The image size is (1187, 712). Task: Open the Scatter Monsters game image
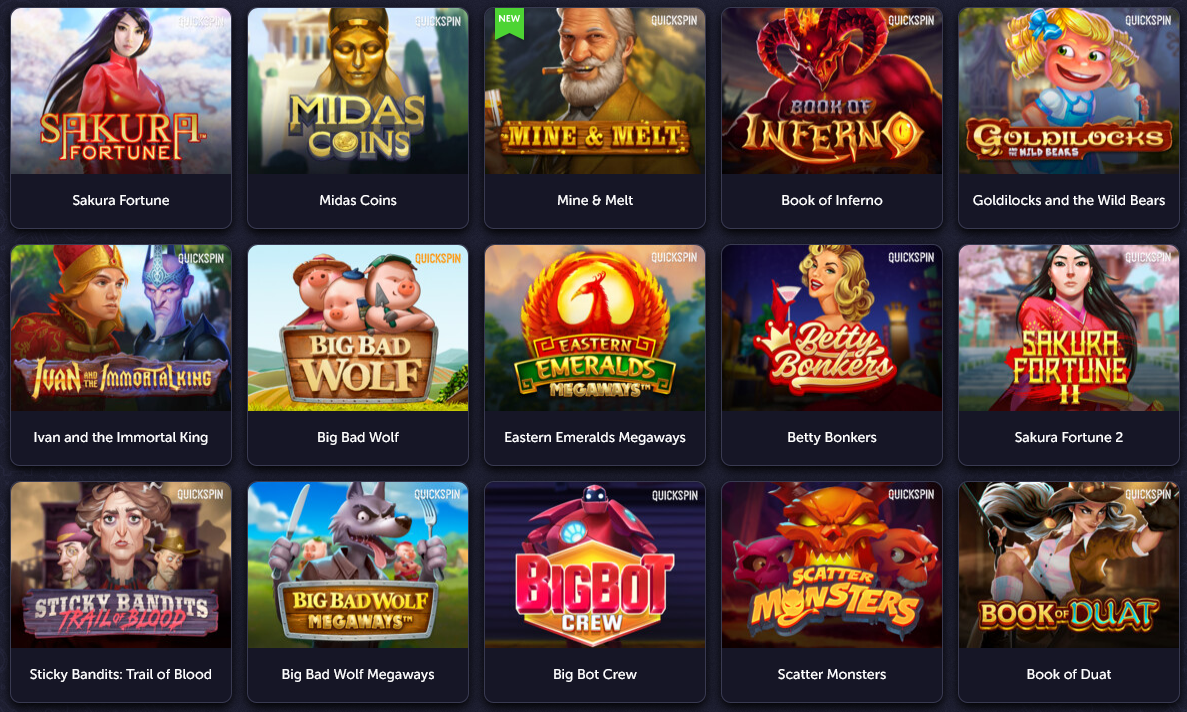(x=831, y=564)
